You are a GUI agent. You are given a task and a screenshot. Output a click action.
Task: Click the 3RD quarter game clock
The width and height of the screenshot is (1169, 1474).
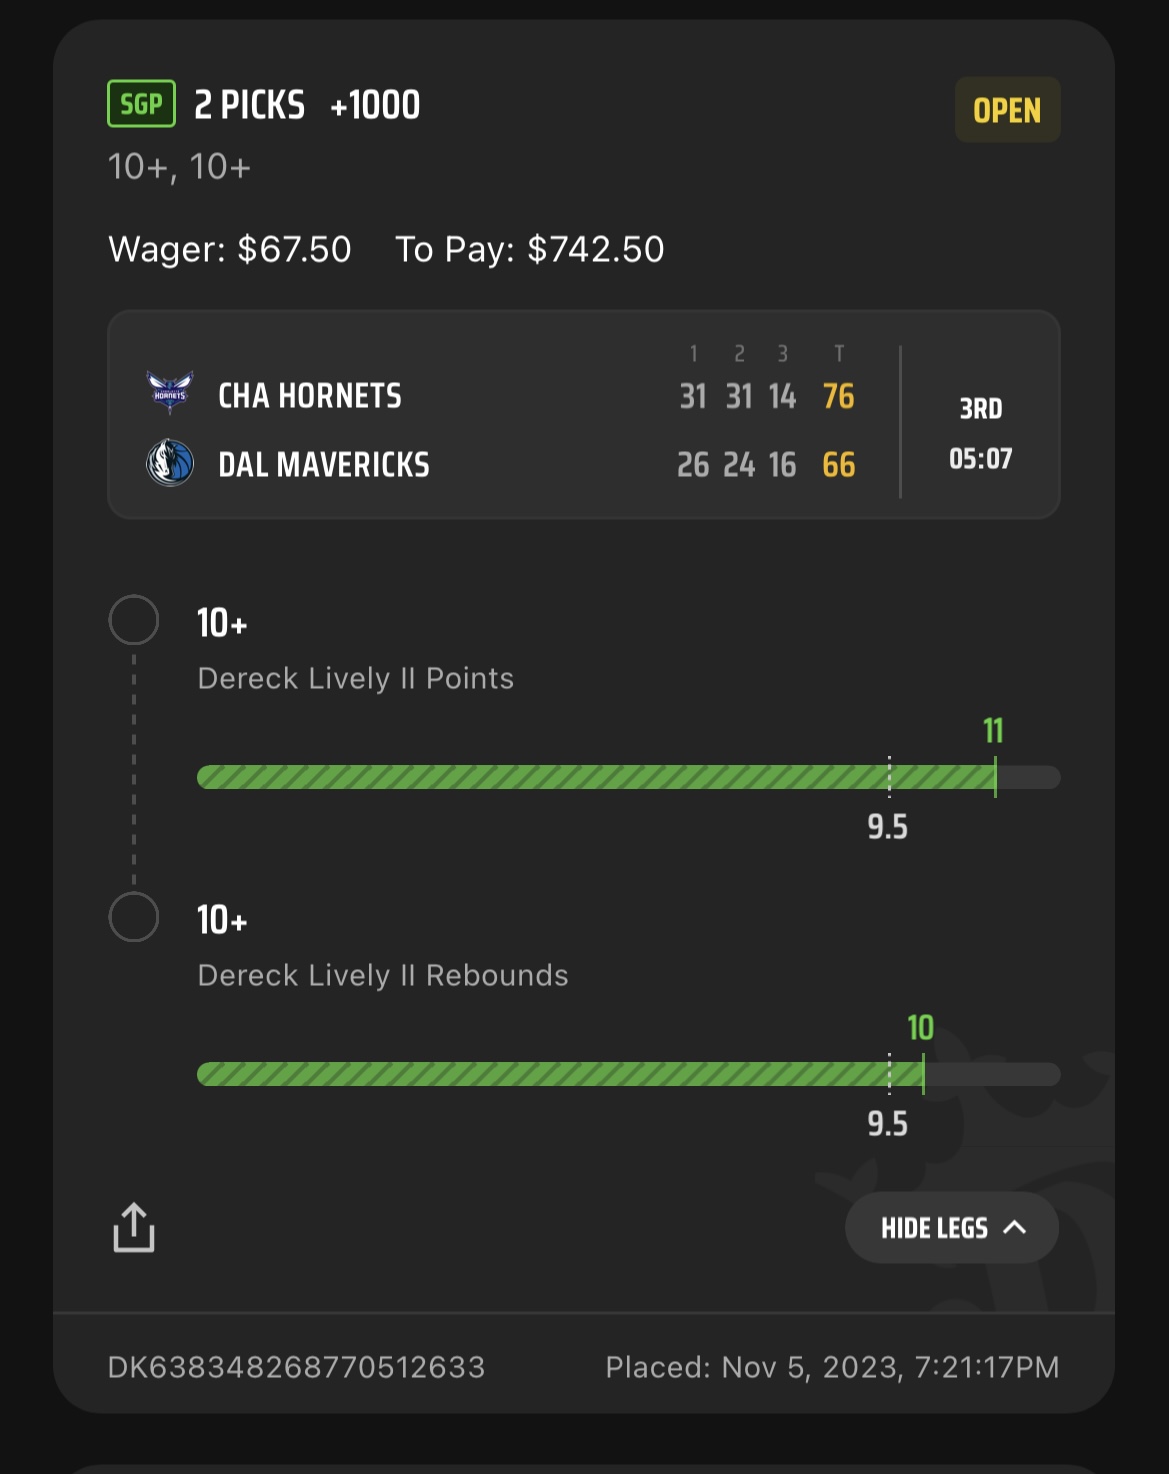point(980,434)
